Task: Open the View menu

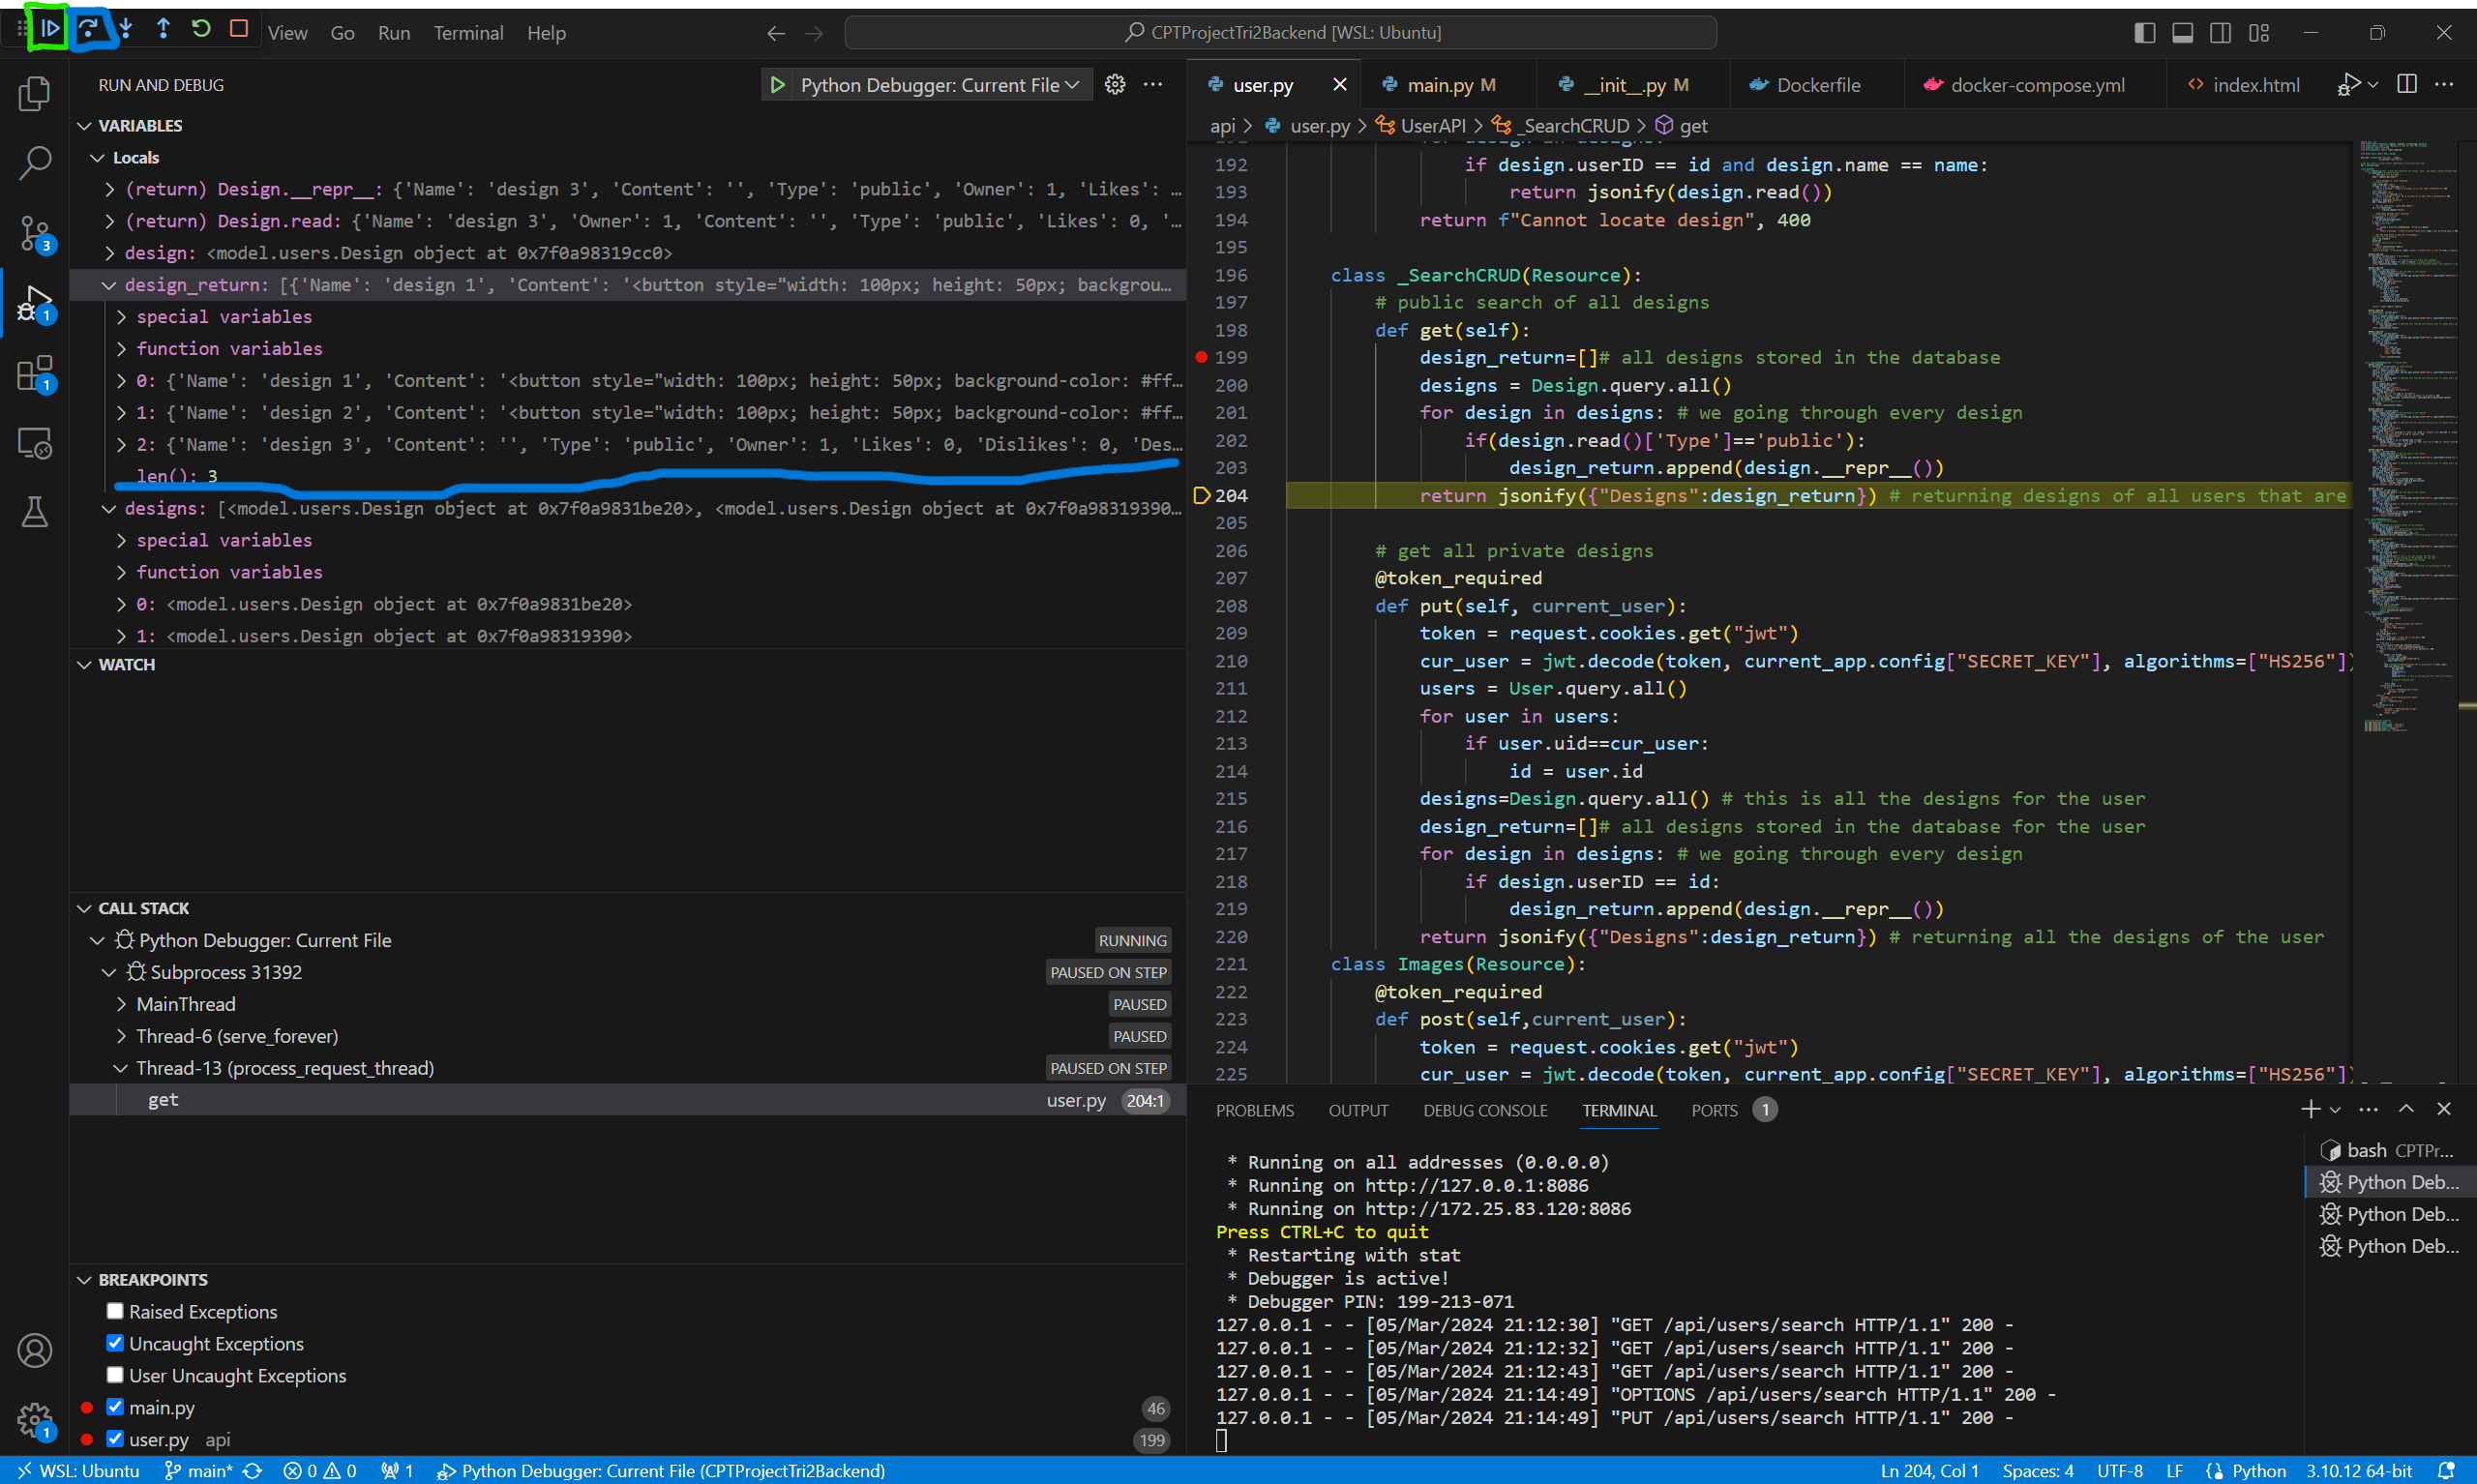Action: [x=287, y=33]
